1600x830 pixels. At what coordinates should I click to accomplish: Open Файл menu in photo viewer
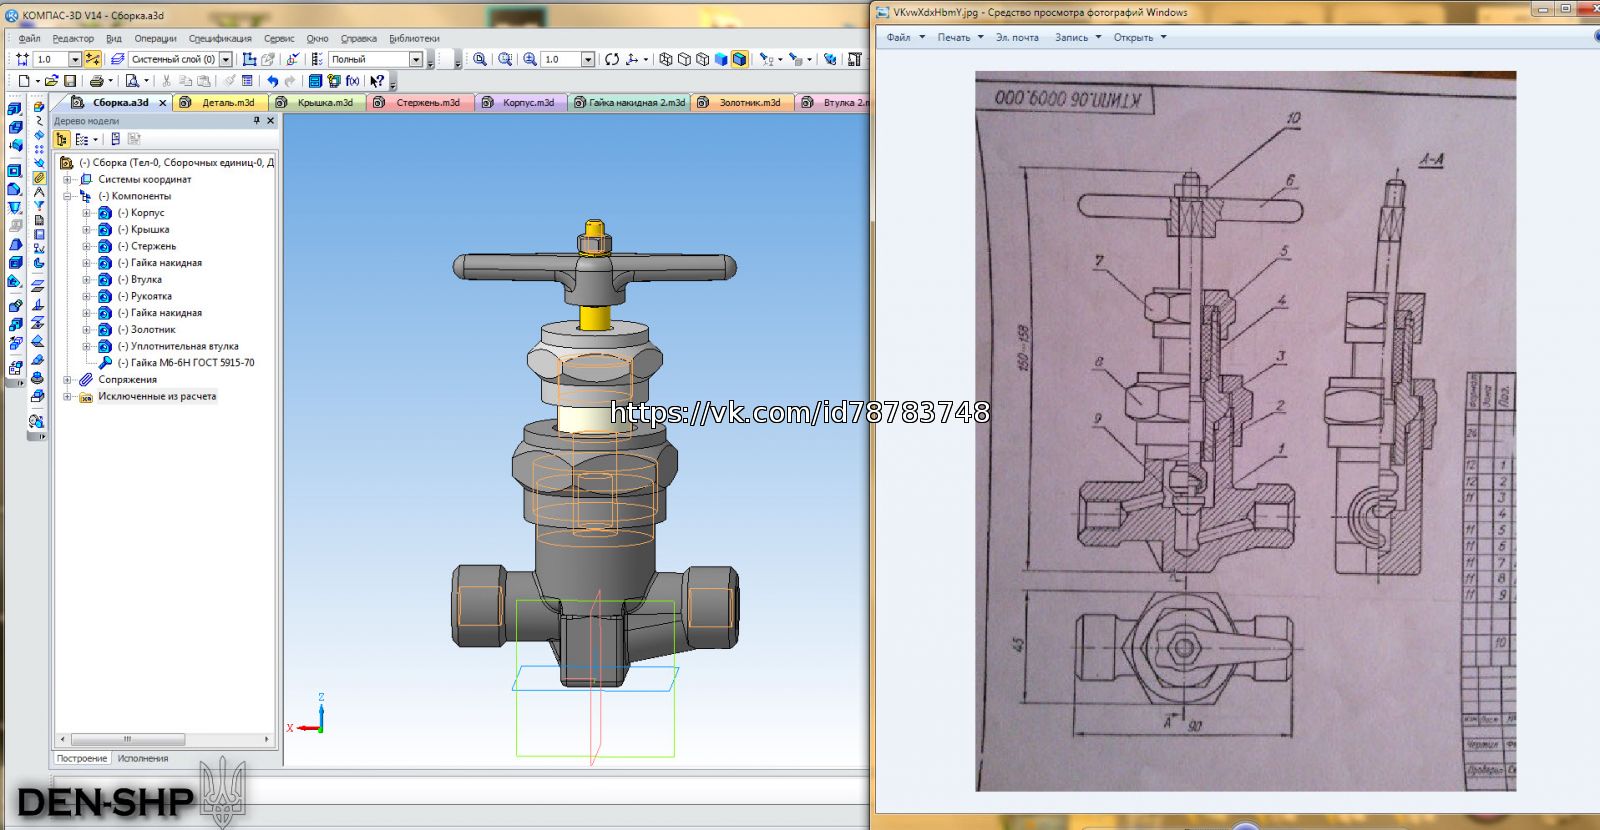coord(904,38)
